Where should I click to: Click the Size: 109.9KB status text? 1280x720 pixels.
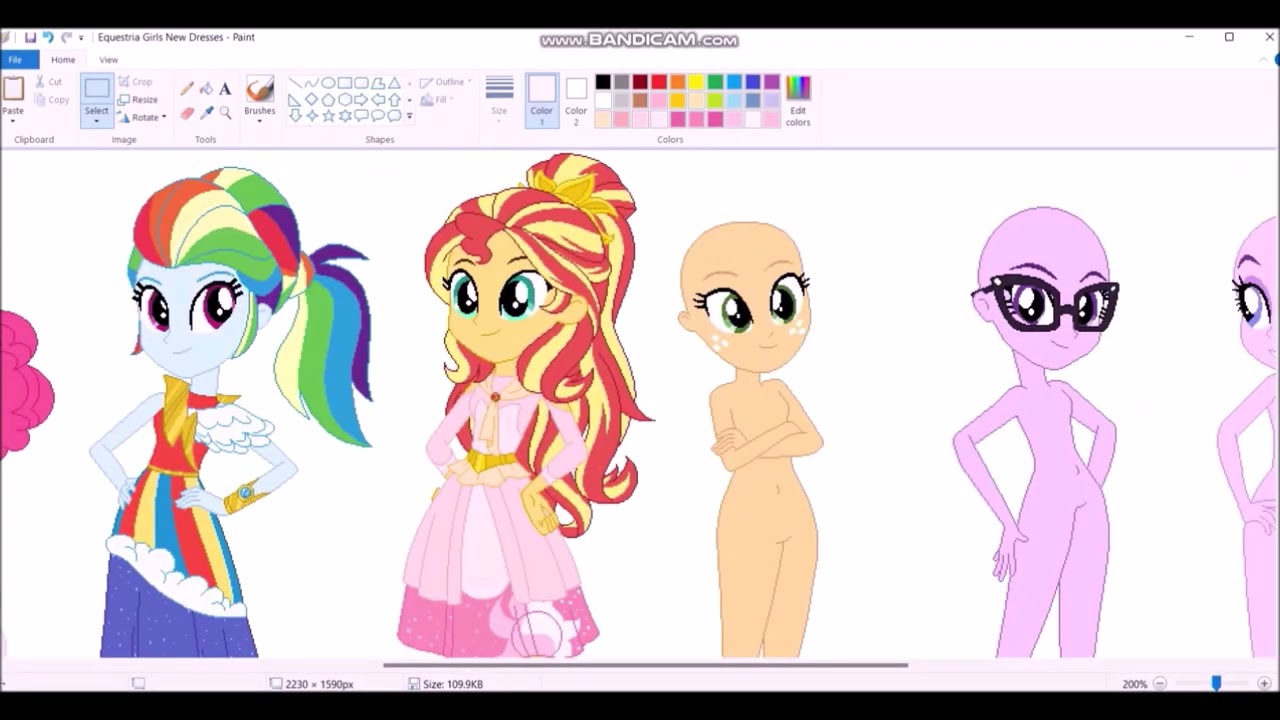click(453, 684)
